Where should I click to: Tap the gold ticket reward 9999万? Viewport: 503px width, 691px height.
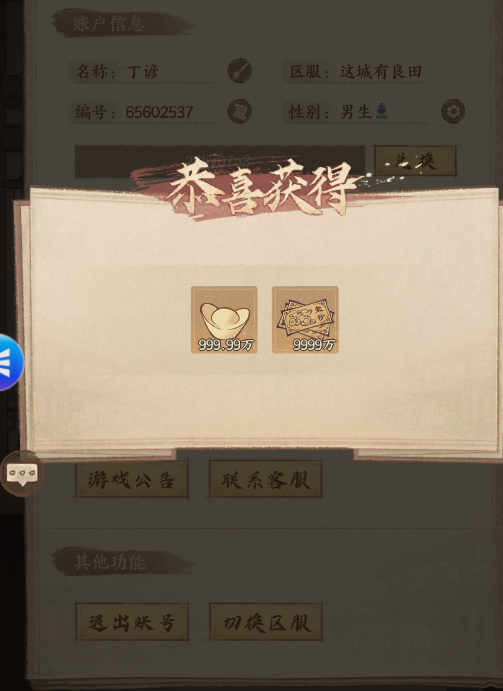coord(305,319)
